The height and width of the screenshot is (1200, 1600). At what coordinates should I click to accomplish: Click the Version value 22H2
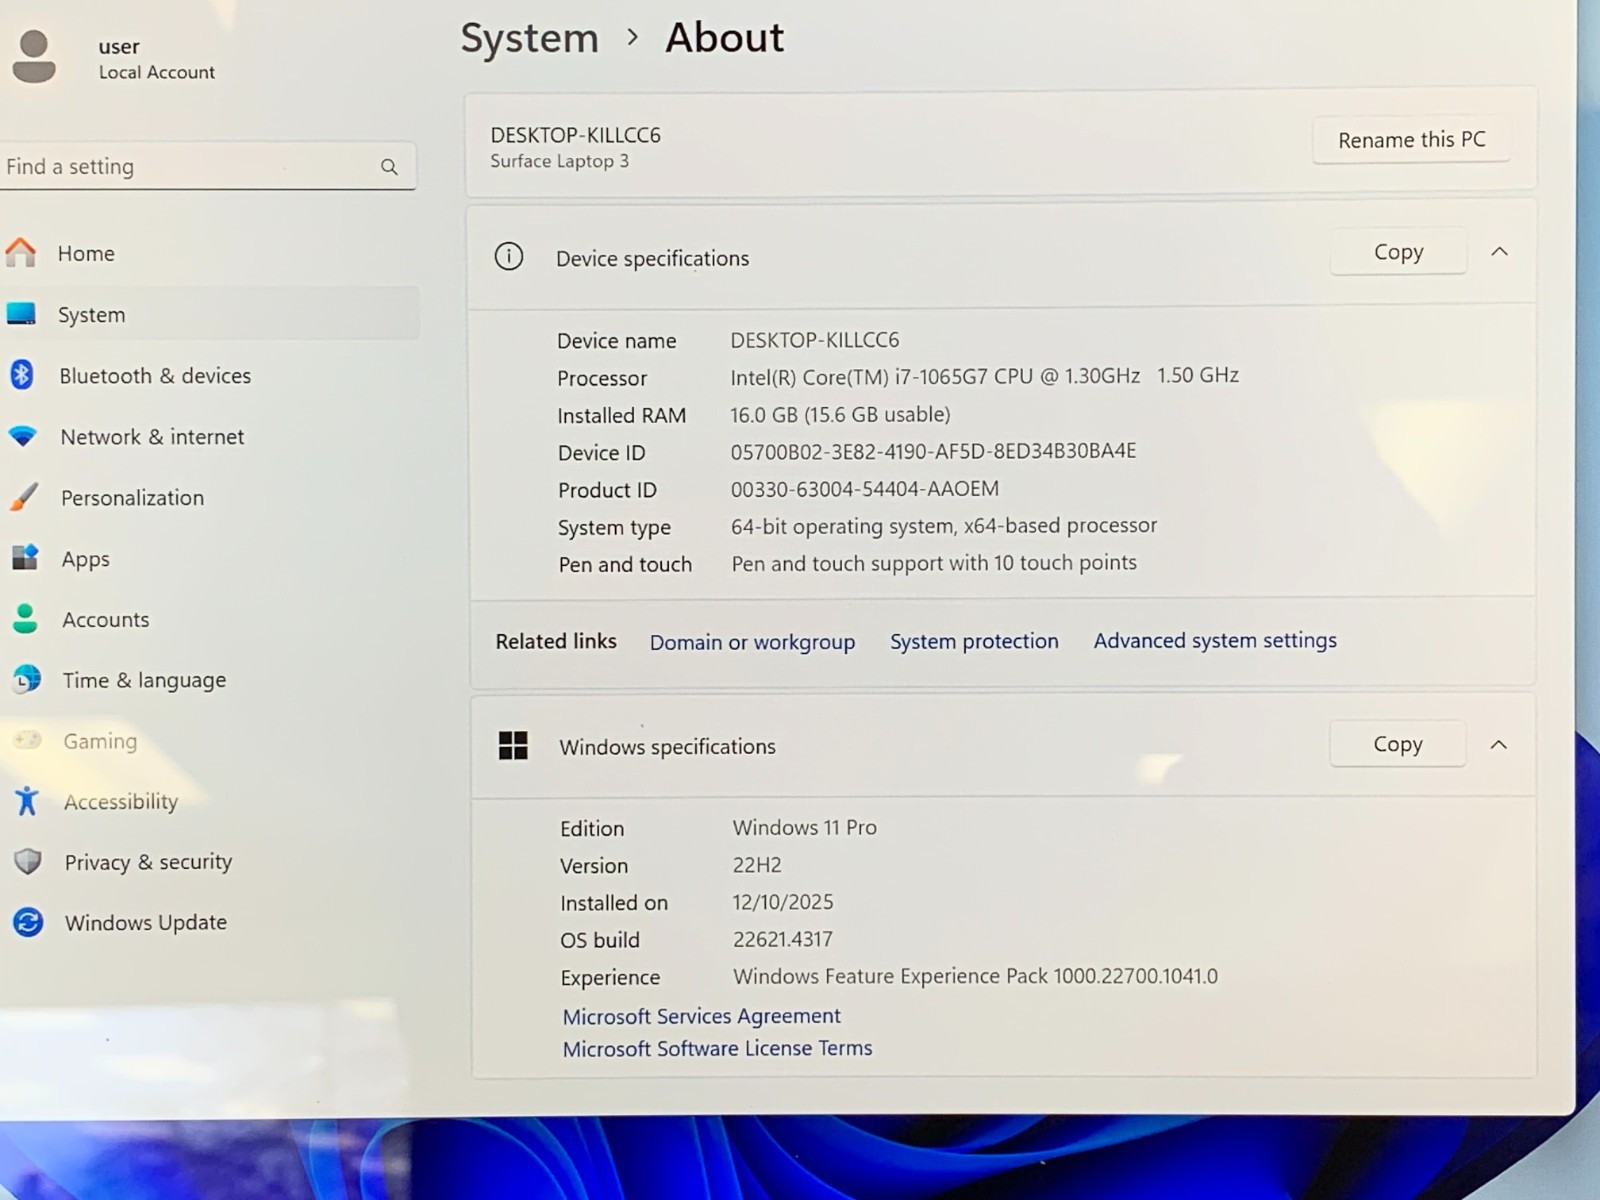coord(757,865)
